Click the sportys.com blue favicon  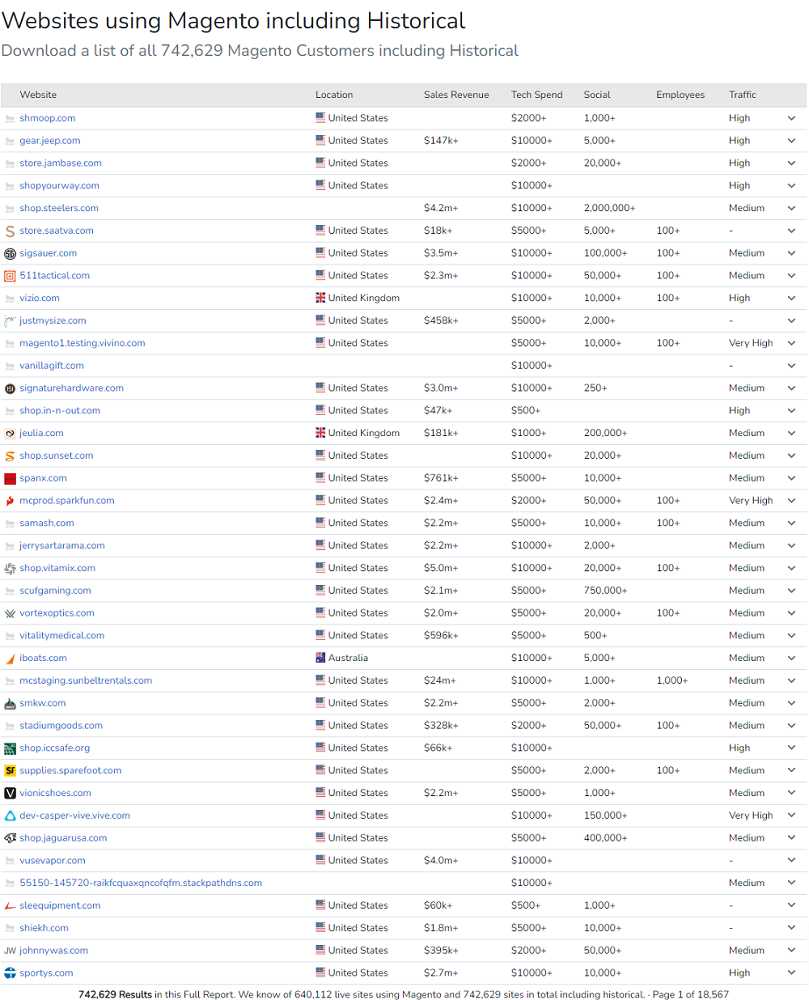(10, 973)
